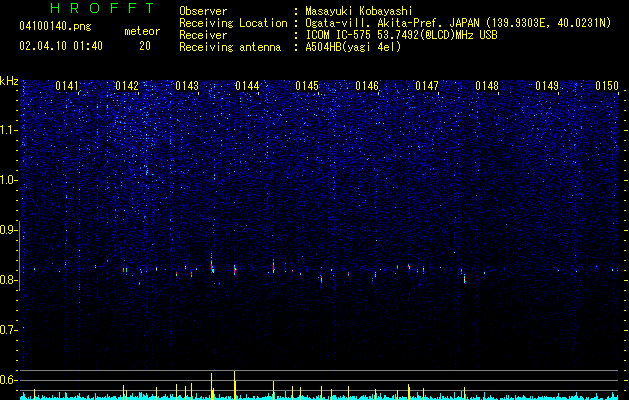
Task: Click the 0.8 frequency axis label
Action: coord(9,280)
